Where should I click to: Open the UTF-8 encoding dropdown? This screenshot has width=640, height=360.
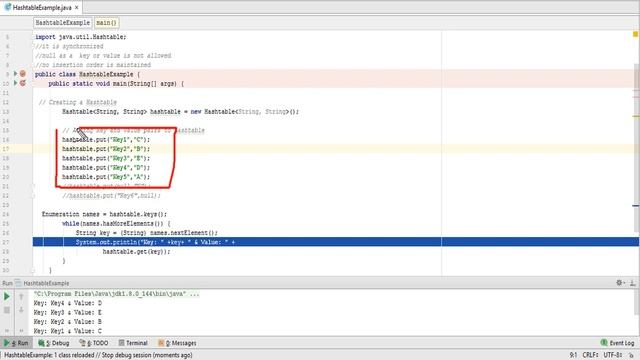click(613, 355)
